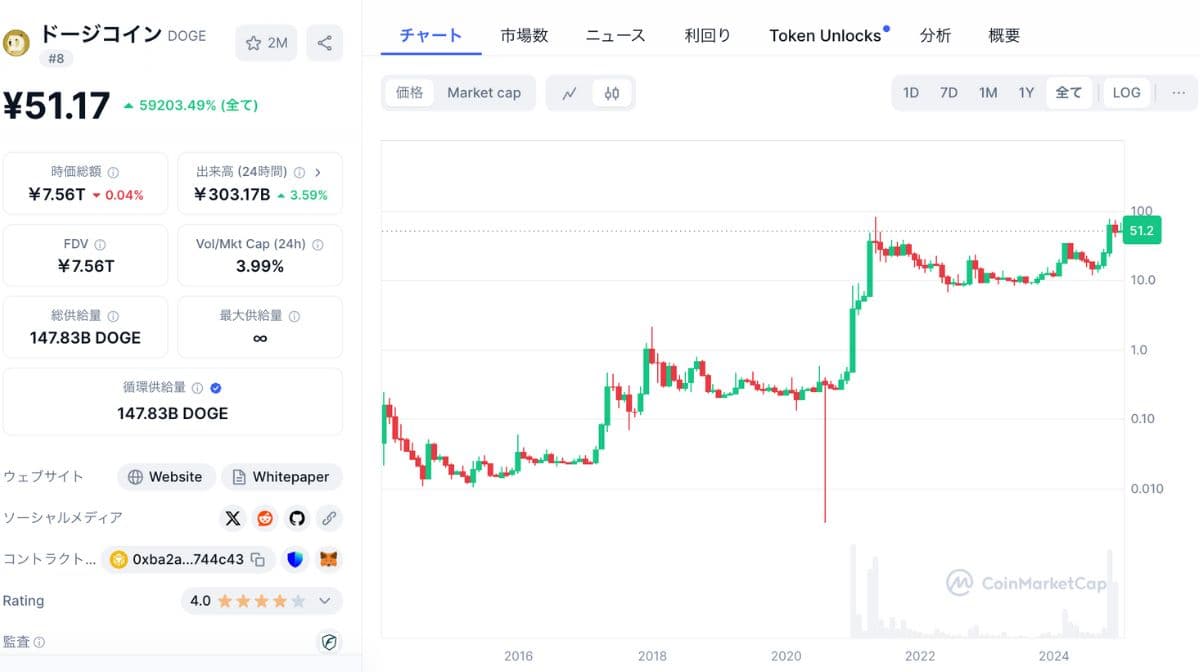Click the audit shield icon
Image resolution: width=1200 pixels, height=672 pixels.
click(x=329, y=642)
